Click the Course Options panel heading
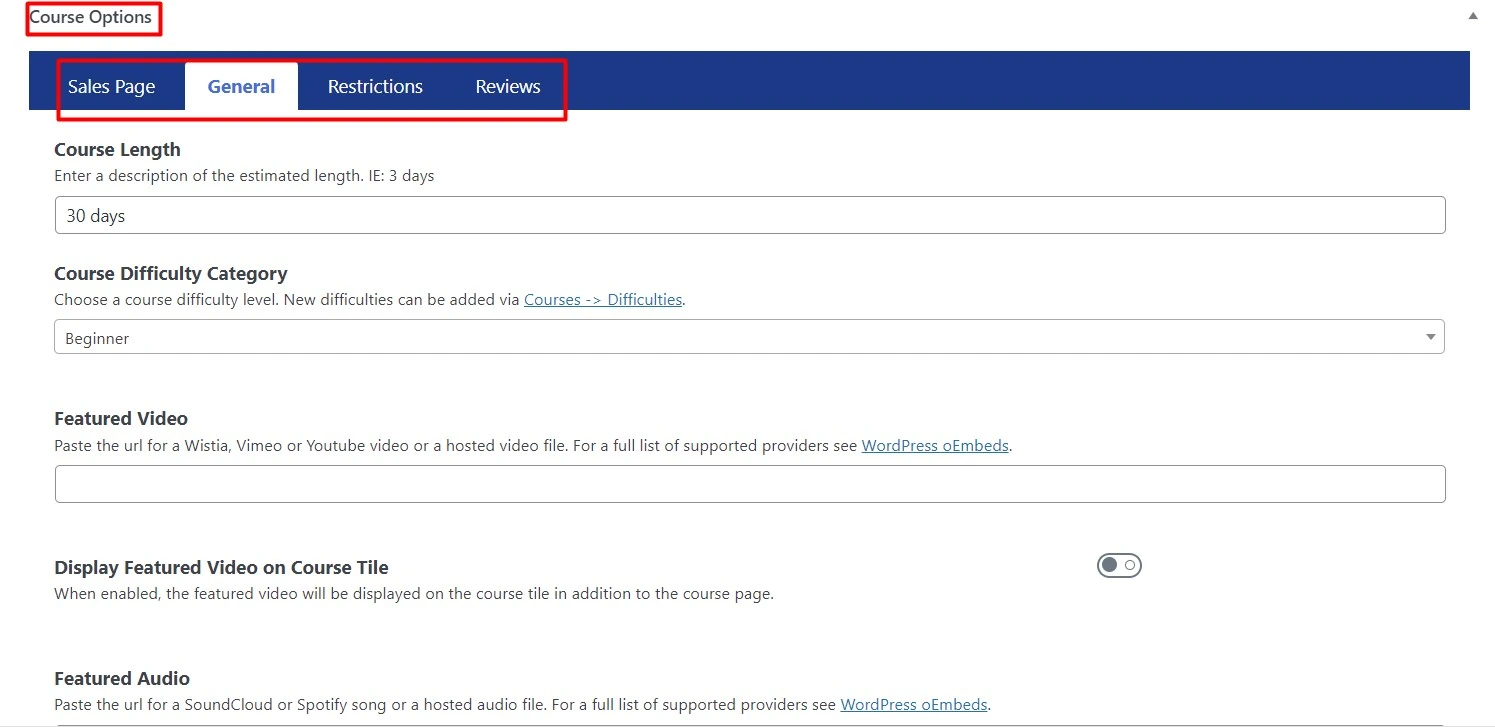This screenshot has height=727, width=1495. pos(91,17)
